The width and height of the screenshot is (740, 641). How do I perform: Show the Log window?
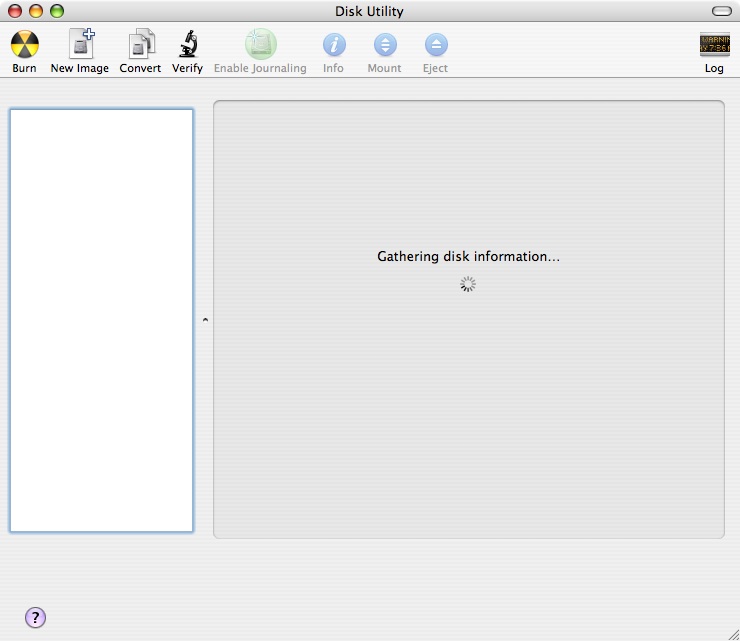point(715,44)
